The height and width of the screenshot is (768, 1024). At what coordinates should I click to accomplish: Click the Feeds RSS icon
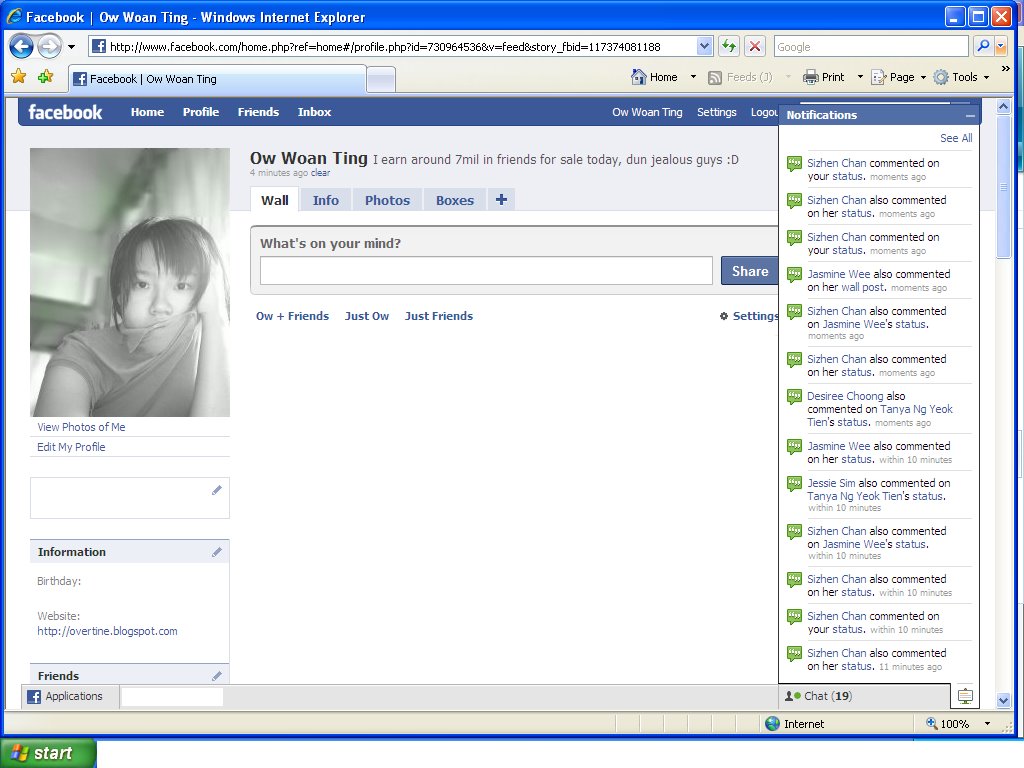715,77
